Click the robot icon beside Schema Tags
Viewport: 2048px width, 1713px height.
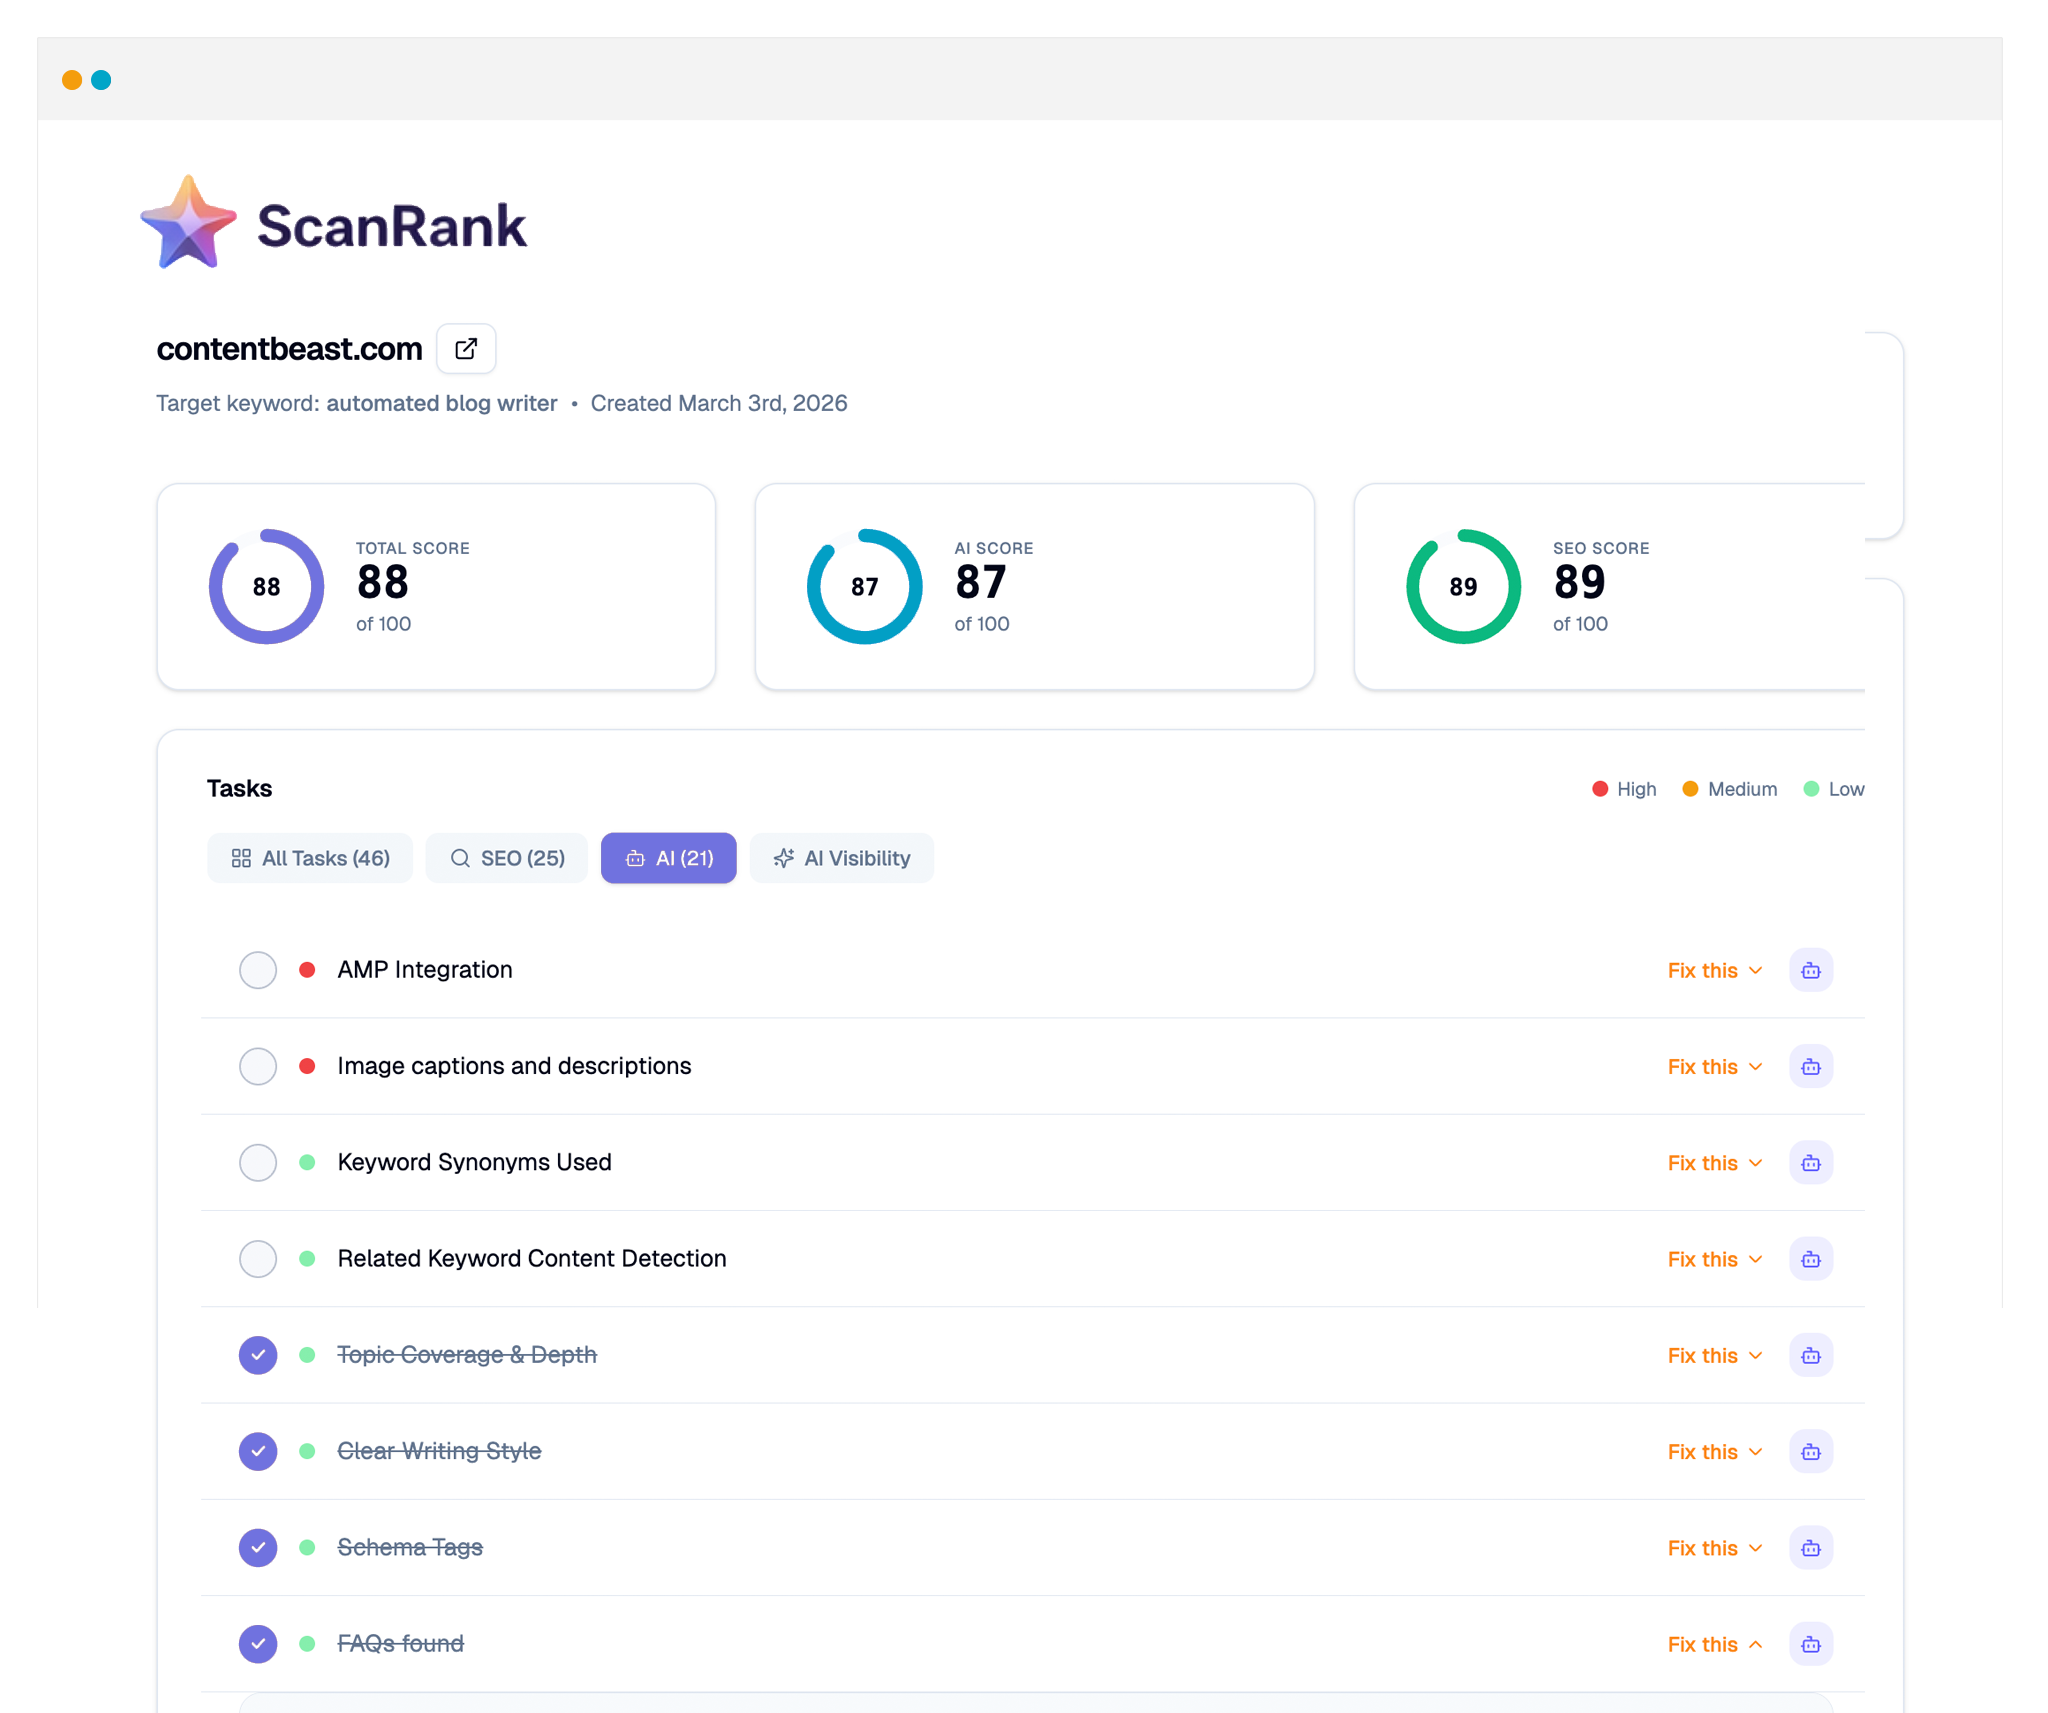(x=1811, y=1547)
